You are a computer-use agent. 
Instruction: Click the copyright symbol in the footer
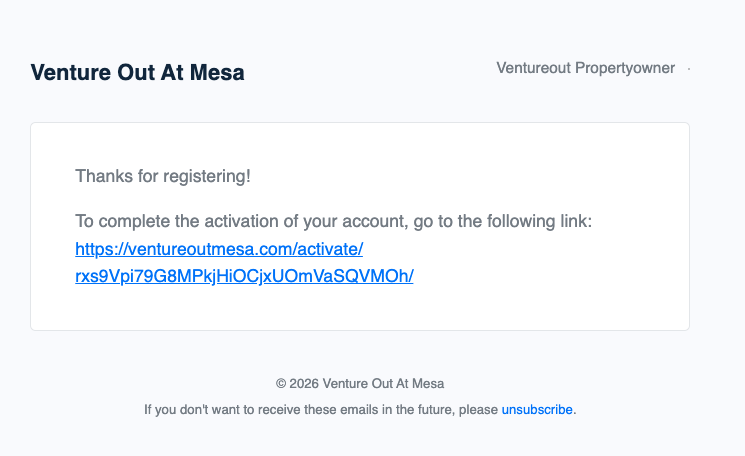point(281,383)
